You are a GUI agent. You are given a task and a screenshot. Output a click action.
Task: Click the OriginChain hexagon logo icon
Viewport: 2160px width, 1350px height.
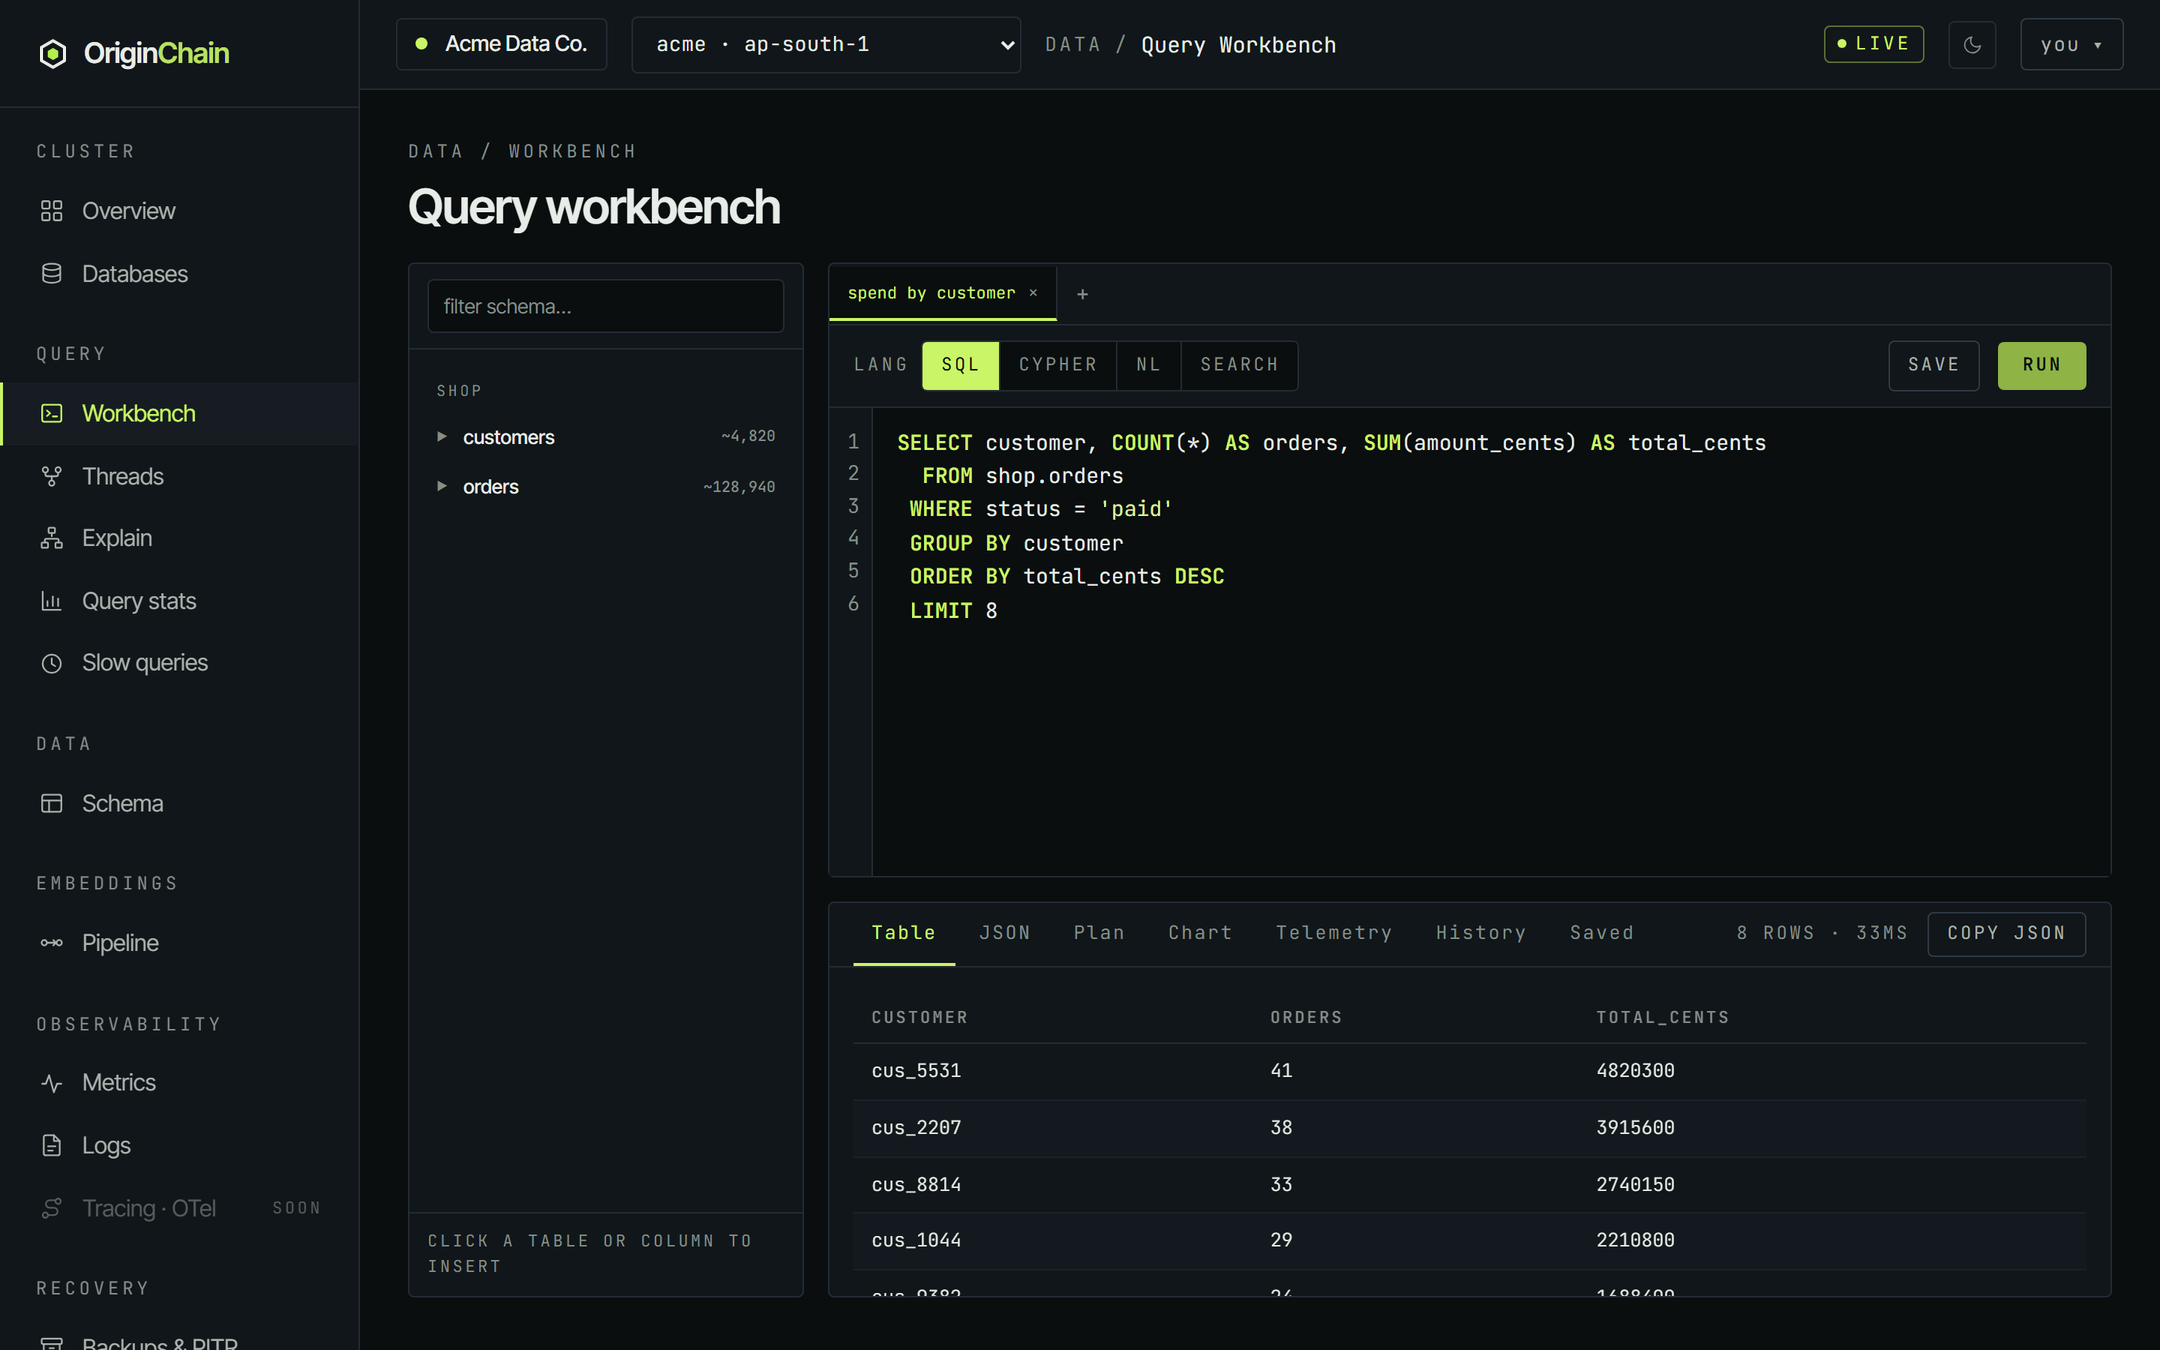click(53, 53)
